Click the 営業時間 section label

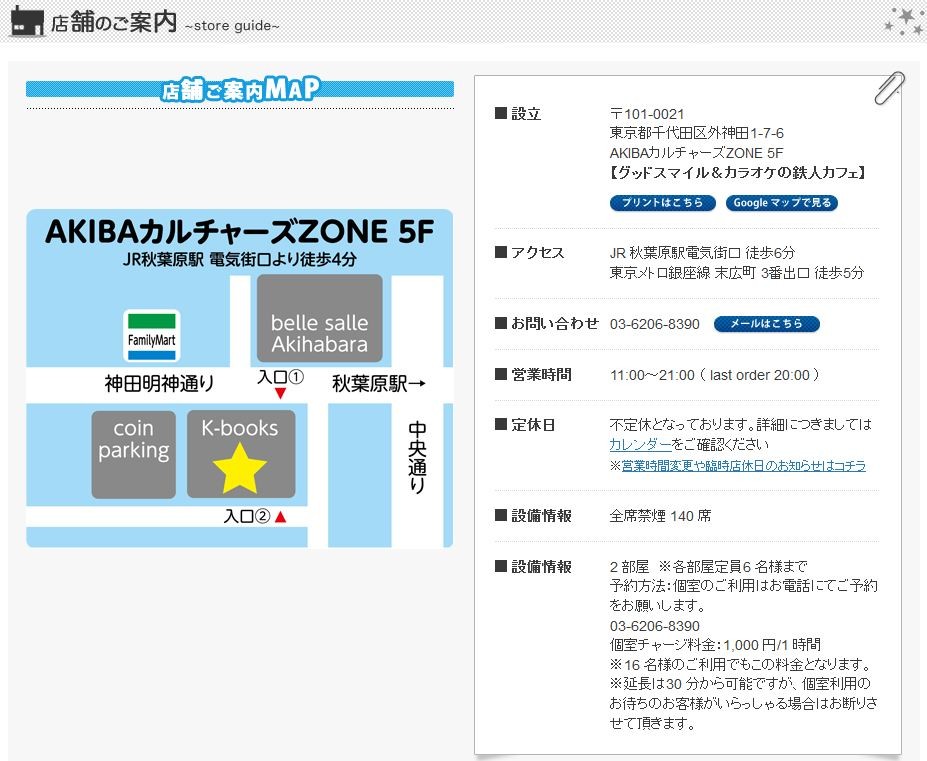pyautogui.click(x=542, y=375)
